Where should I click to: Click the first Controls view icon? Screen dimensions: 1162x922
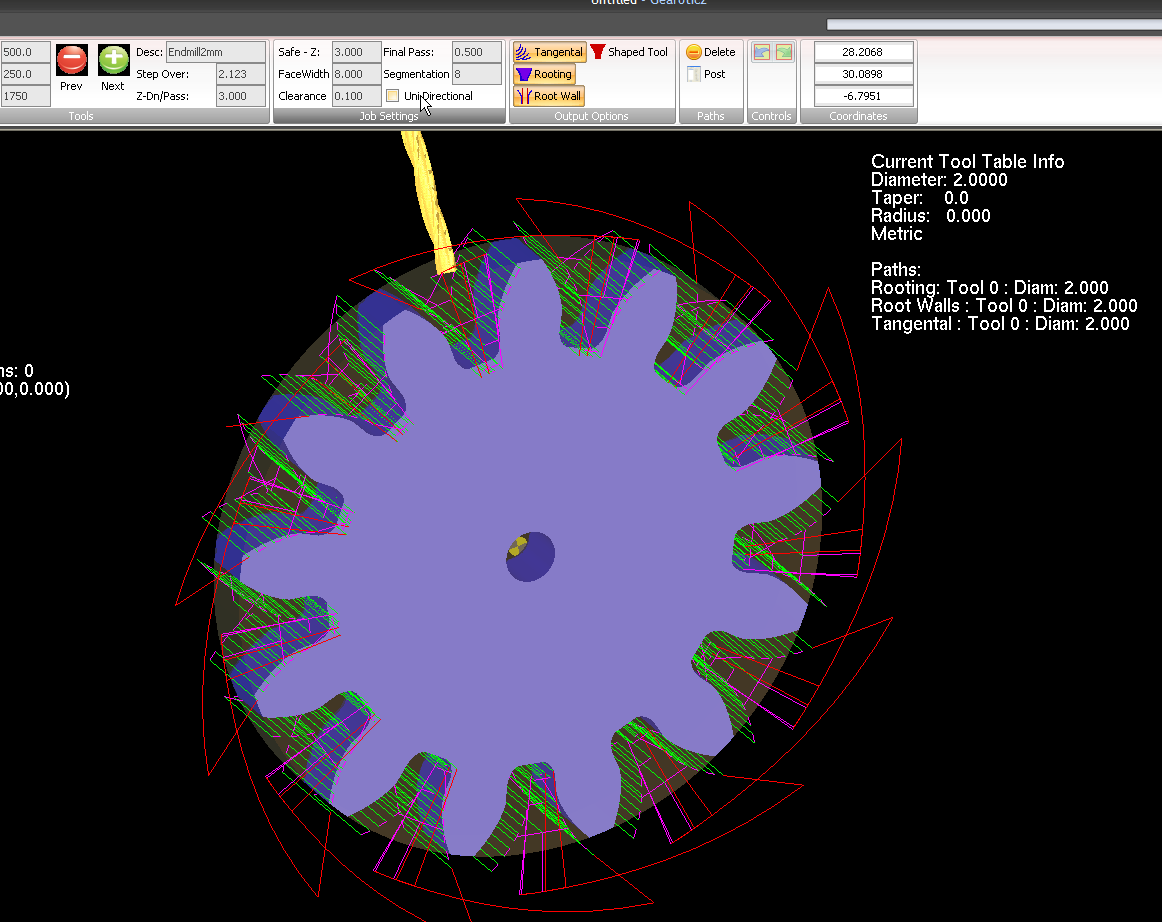coord(762,52)
